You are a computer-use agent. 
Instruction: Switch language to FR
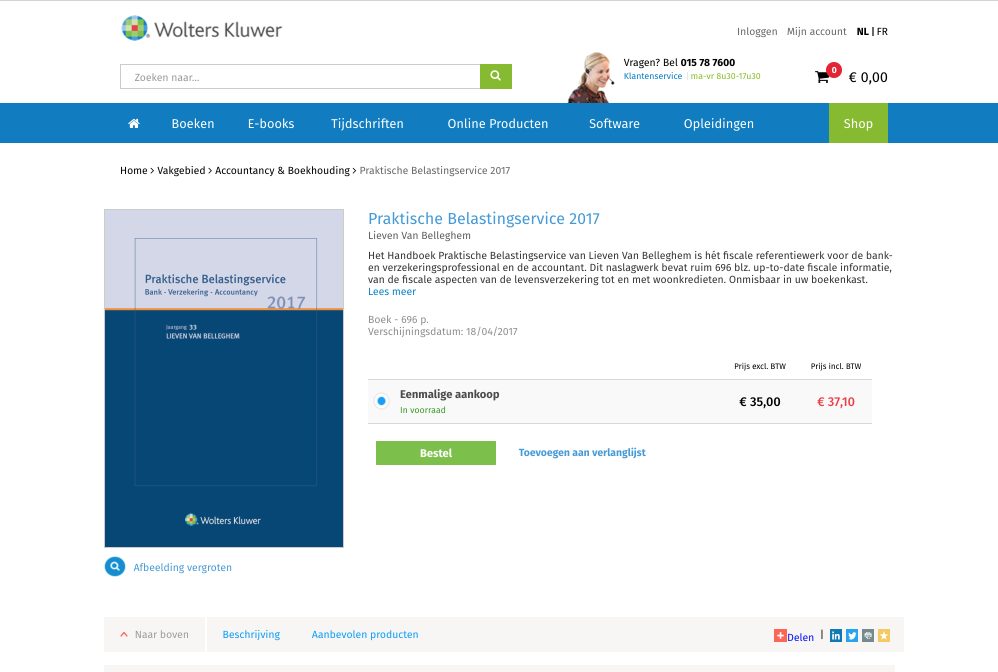tap(882, 32)
